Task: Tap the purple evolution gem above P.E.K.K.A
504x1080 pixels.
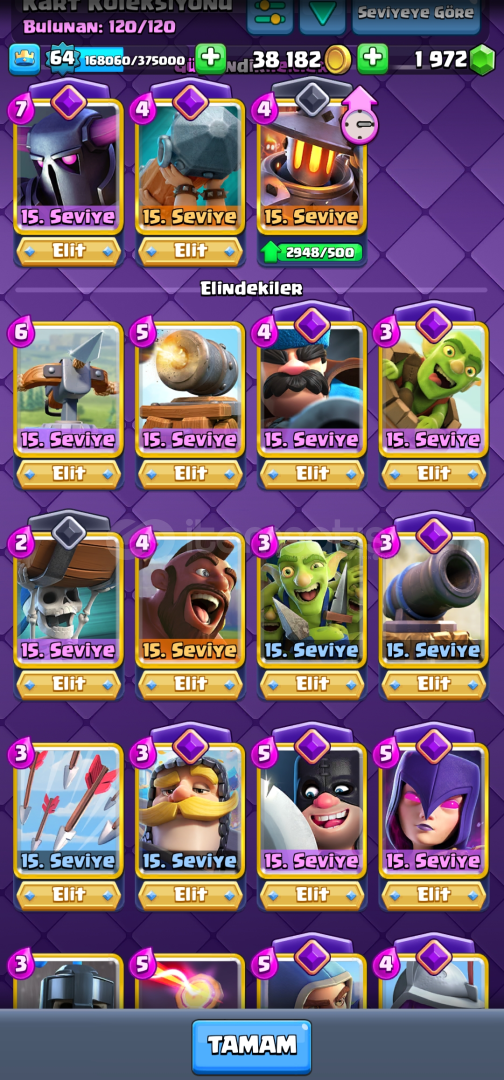Action: 68,103
